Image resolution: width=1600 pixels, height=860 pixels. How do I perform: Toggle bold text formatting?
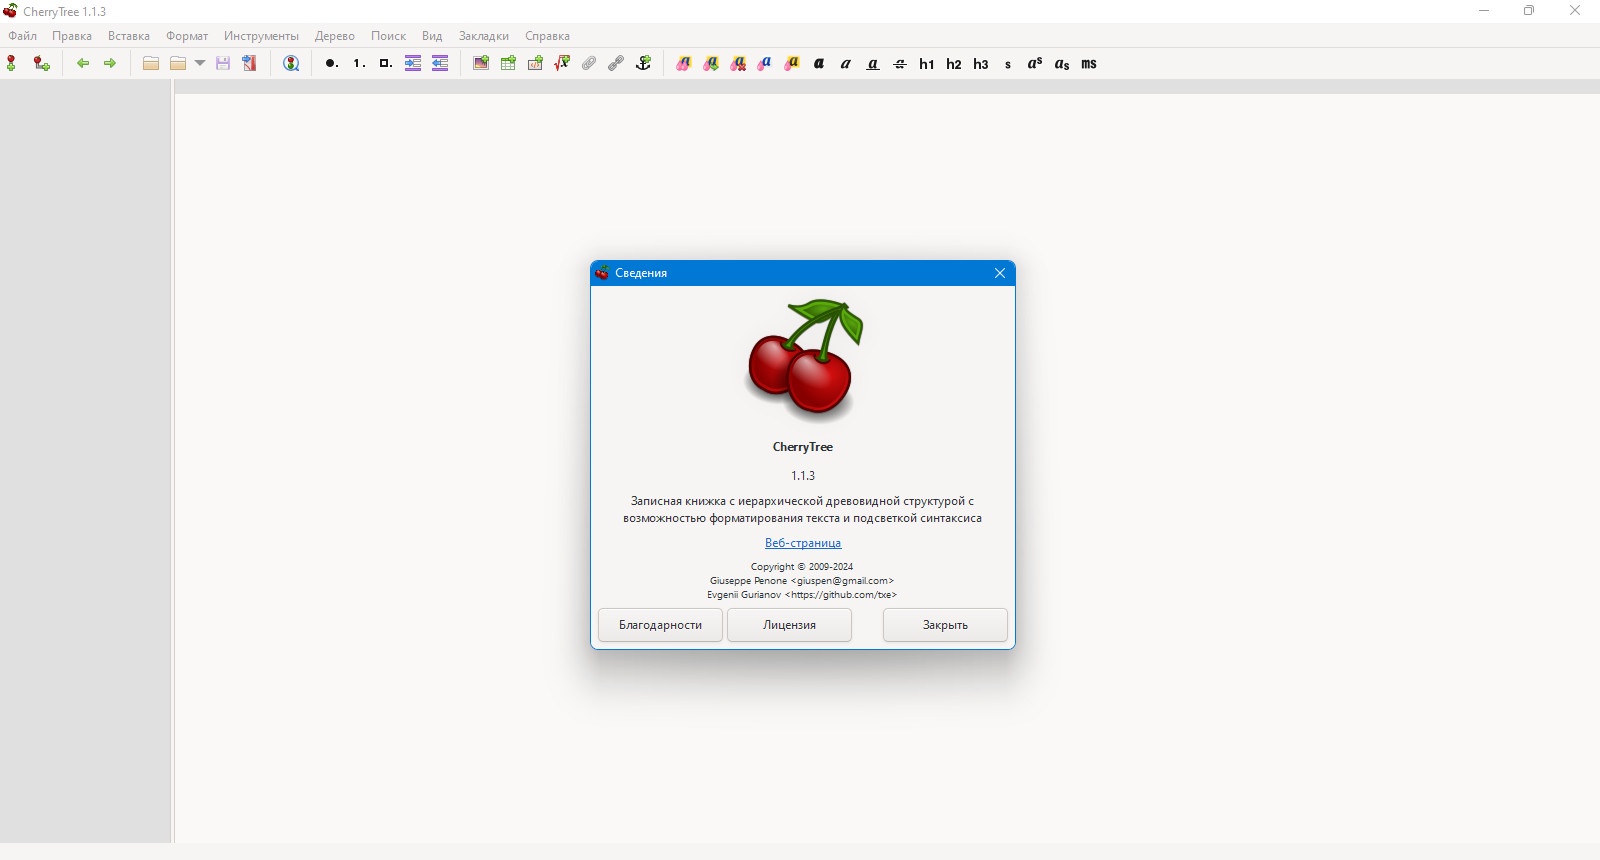point(819,63)
